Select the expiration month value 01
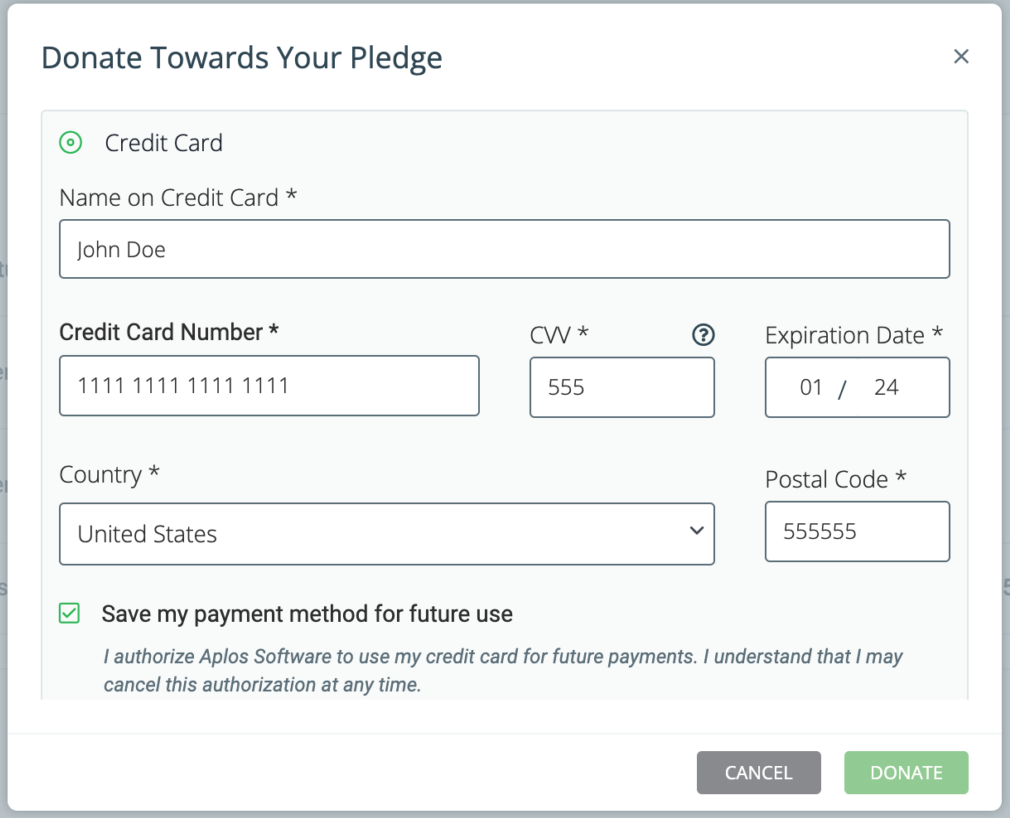Image resolution: width=1010 pixels, height=818 pixels. [811, 387]
